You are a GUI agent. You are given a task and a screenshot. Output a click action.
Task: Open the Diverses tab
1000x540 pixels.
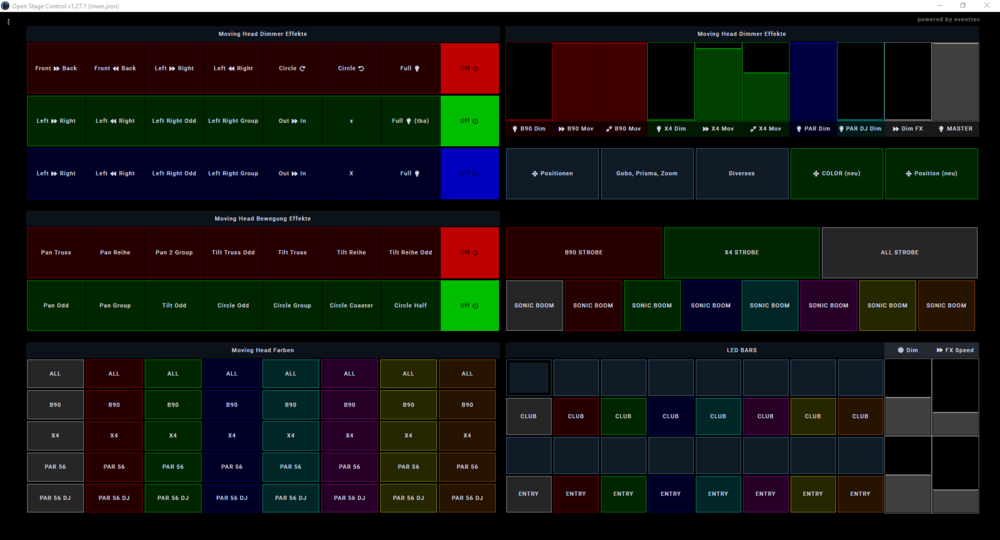[x=742, y=173]
